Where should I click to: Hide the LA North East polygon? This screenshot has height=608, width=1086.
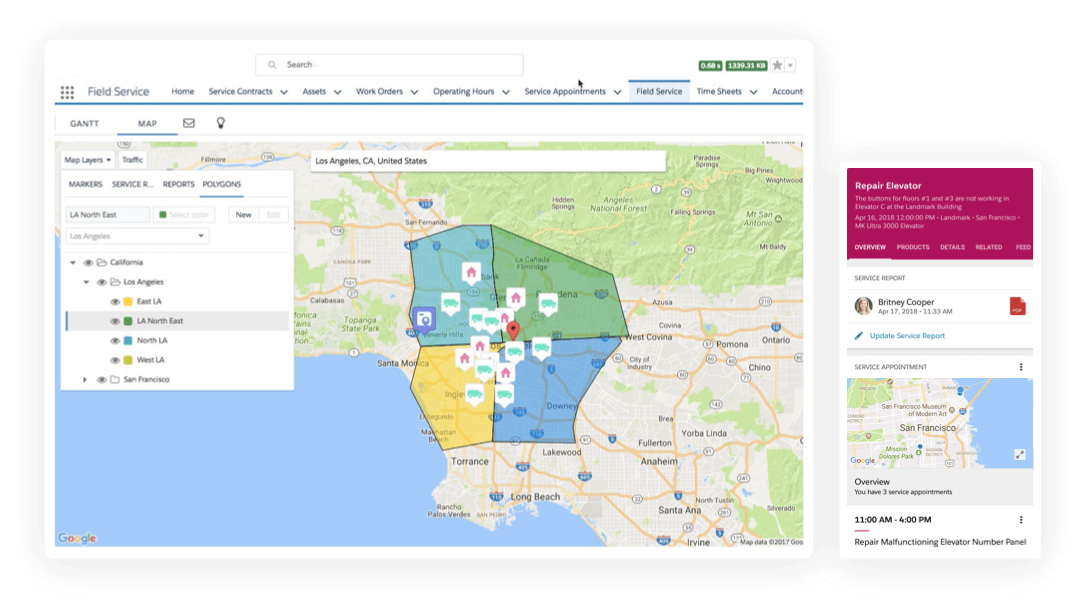pyautogui.click(x=115, y=321)
